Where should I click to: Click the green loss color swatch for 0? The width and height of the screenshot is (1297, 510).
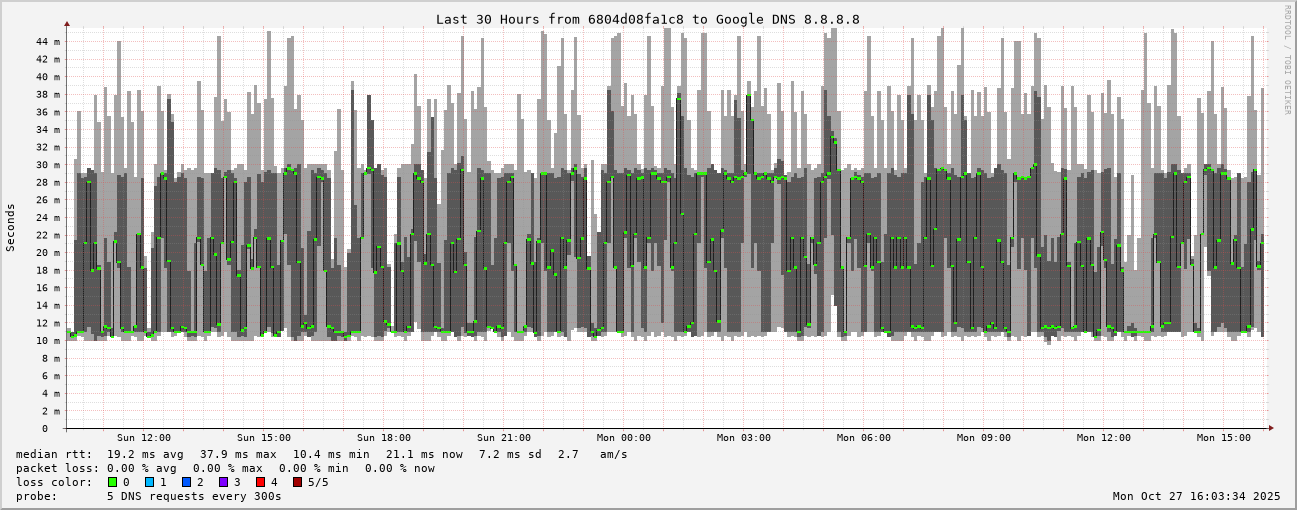tap(112, 482)
